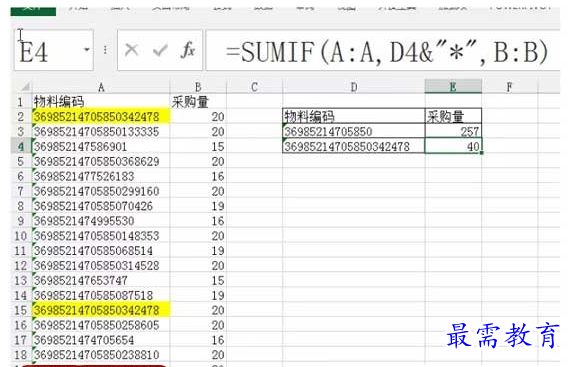The image size is (568, 367).
Task: Select row 15 header
Action: point(21,310)
